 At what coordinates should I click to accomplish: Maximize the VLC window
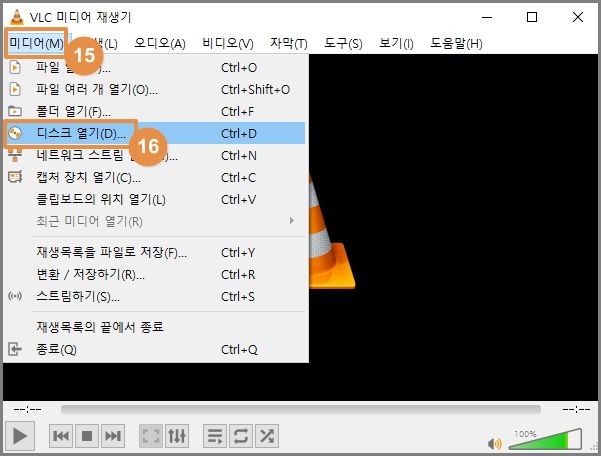pos(532,17)
